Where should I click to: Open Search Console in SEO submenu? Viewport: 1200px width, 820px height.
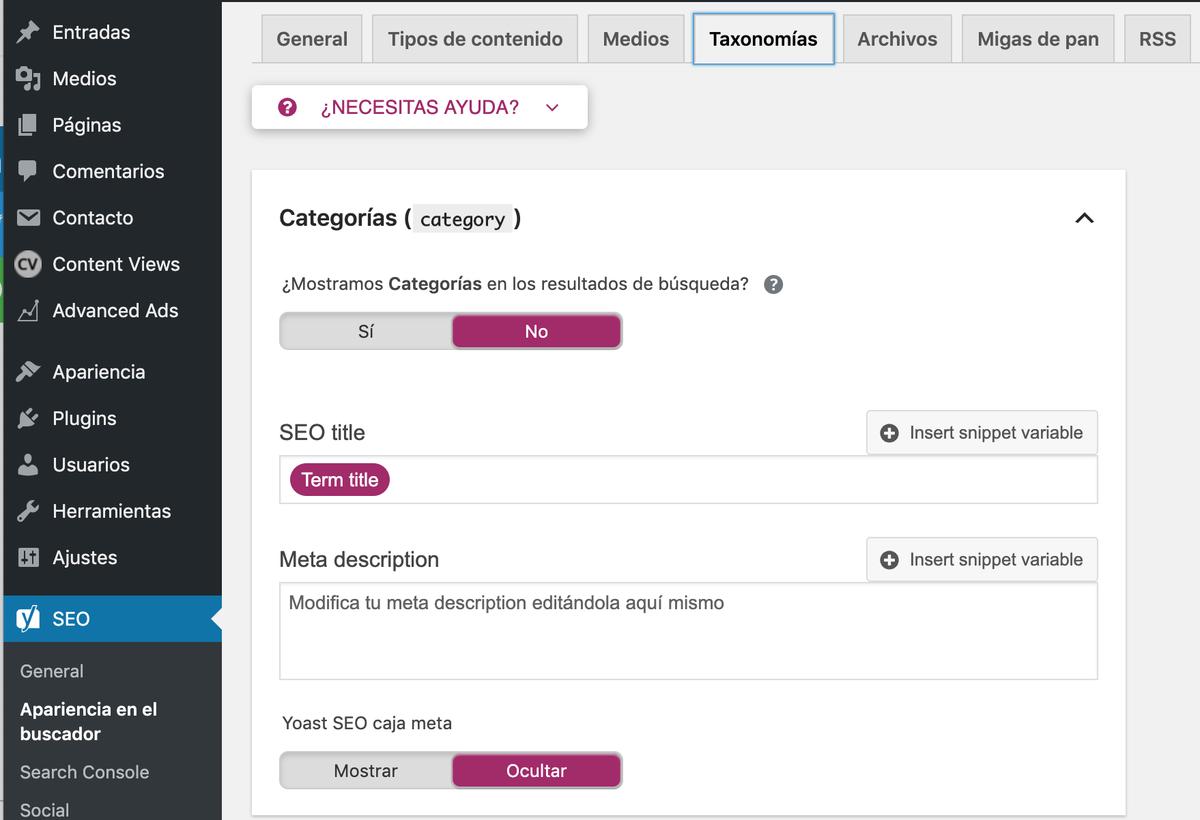[84, 772]
